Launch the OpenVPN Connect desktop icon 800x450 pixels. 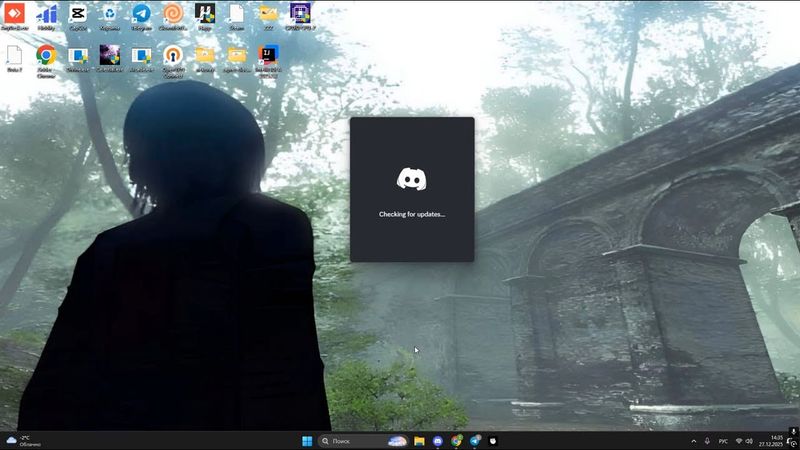173,55
